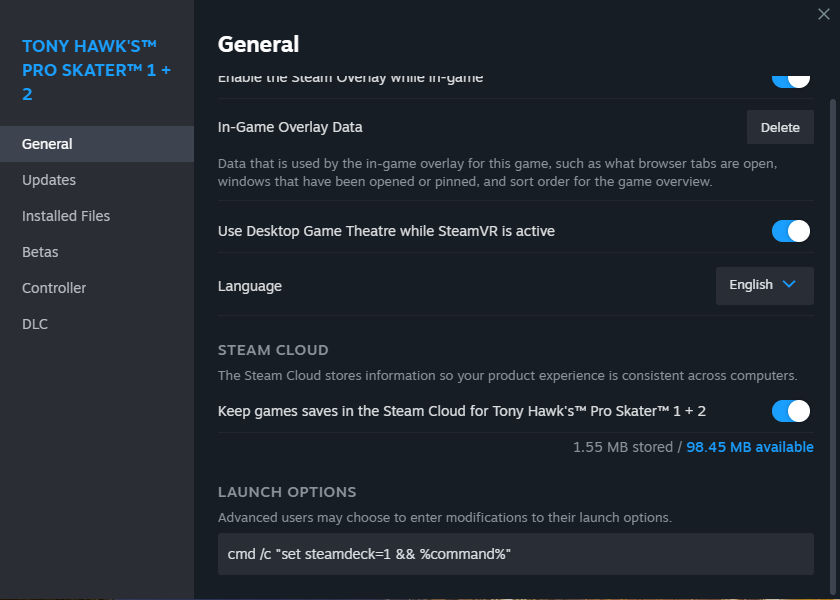Open the Language dropdown set to English

pos(764,285)
